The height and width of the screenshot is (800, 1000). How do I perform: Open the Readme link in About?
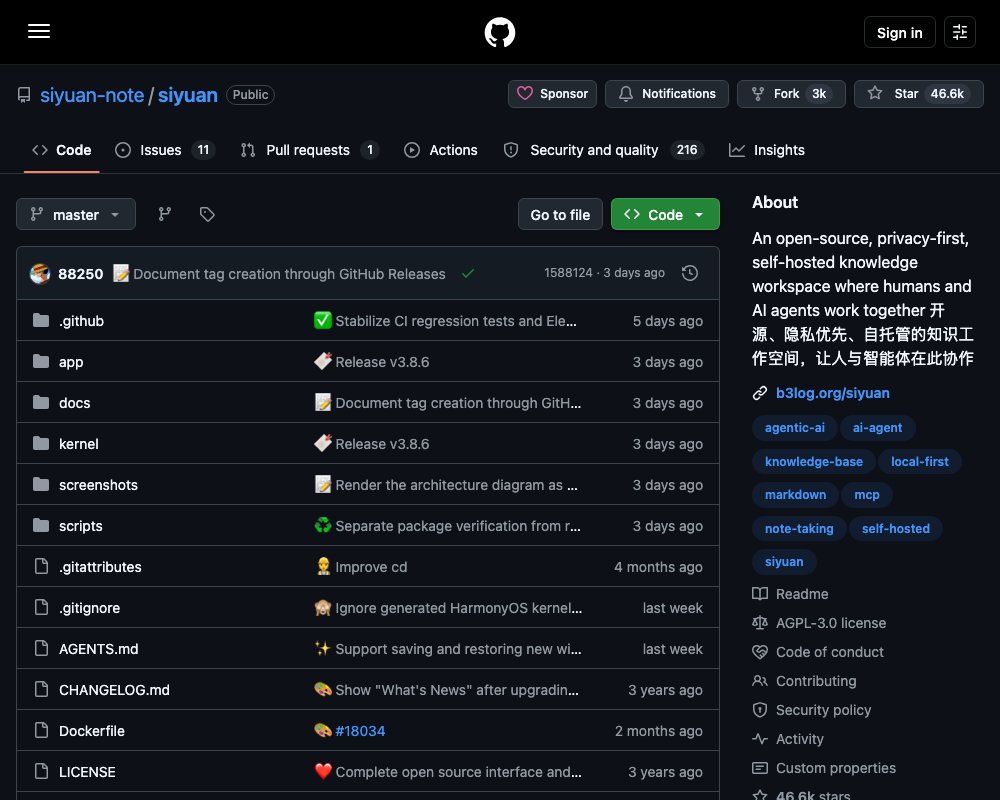(790, 594)
